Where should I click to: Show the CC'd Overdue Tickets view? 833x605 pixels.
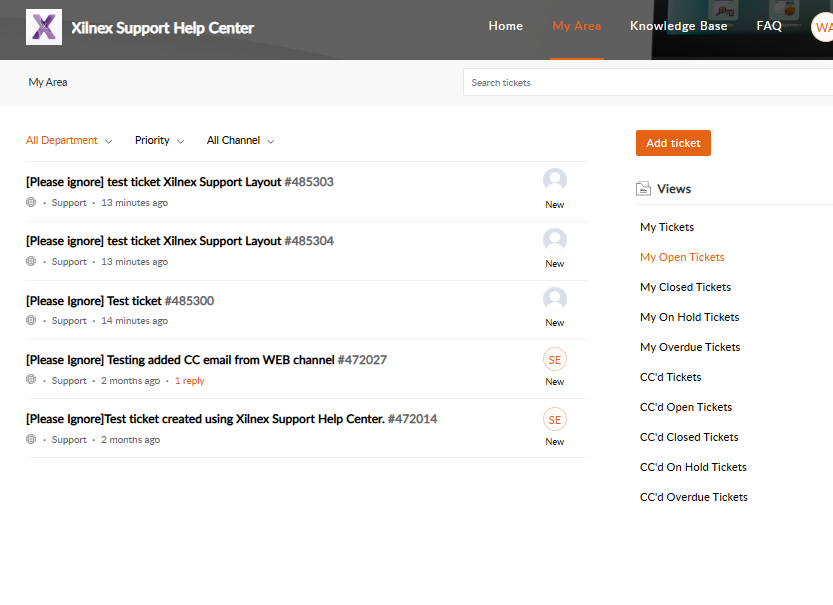coord(693,497)
